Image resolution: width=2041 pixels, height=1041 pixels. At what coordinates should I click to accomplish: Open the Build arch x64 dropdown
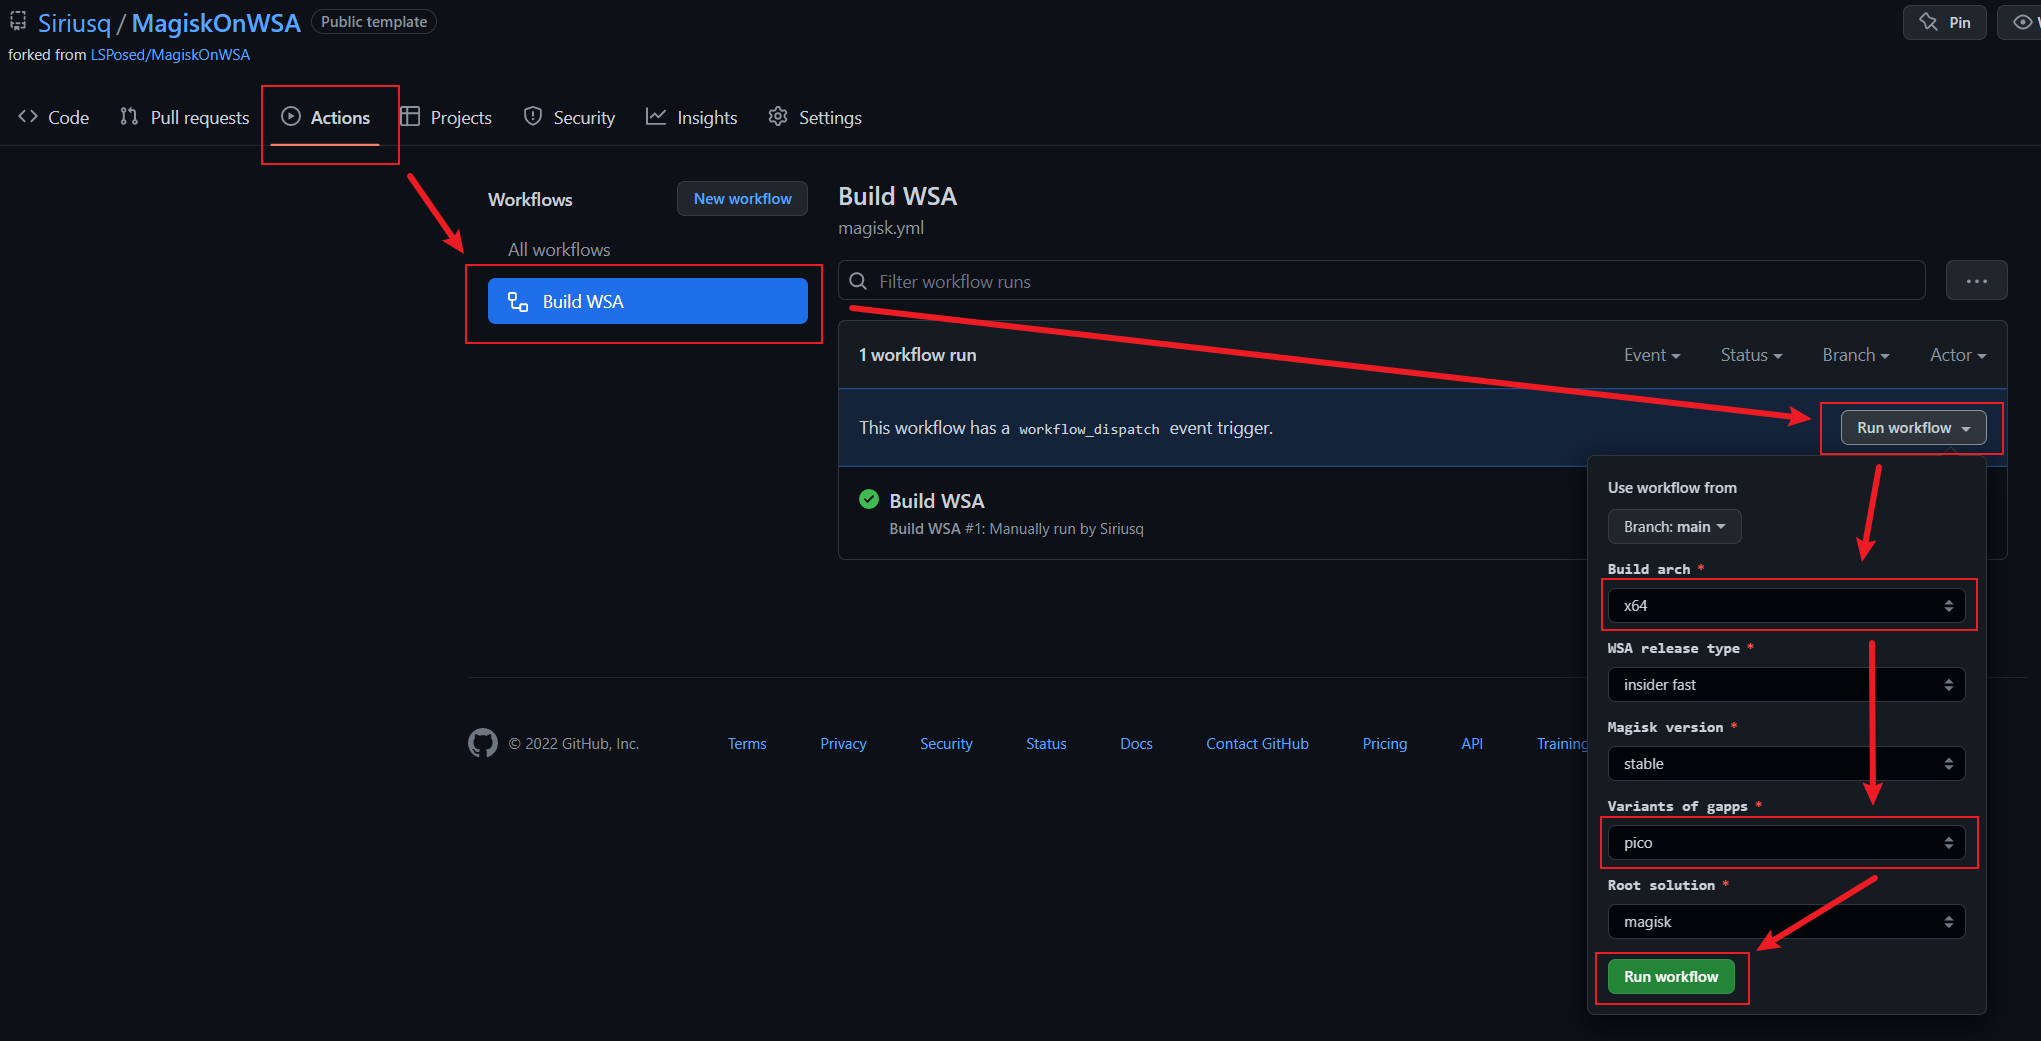(1786, 606)
